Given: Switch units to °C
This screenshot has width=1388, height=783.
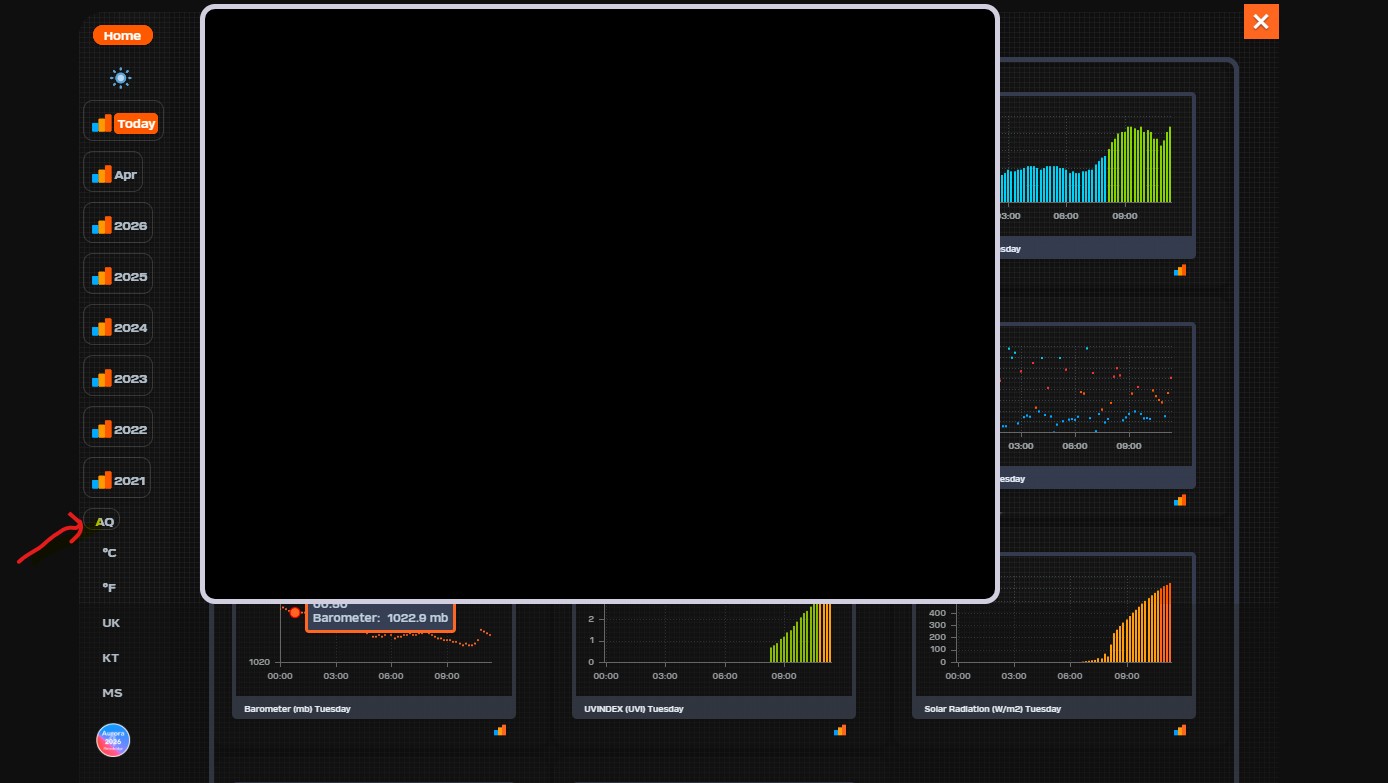Looking at the screenshot, I should click(x=110, y=553).
